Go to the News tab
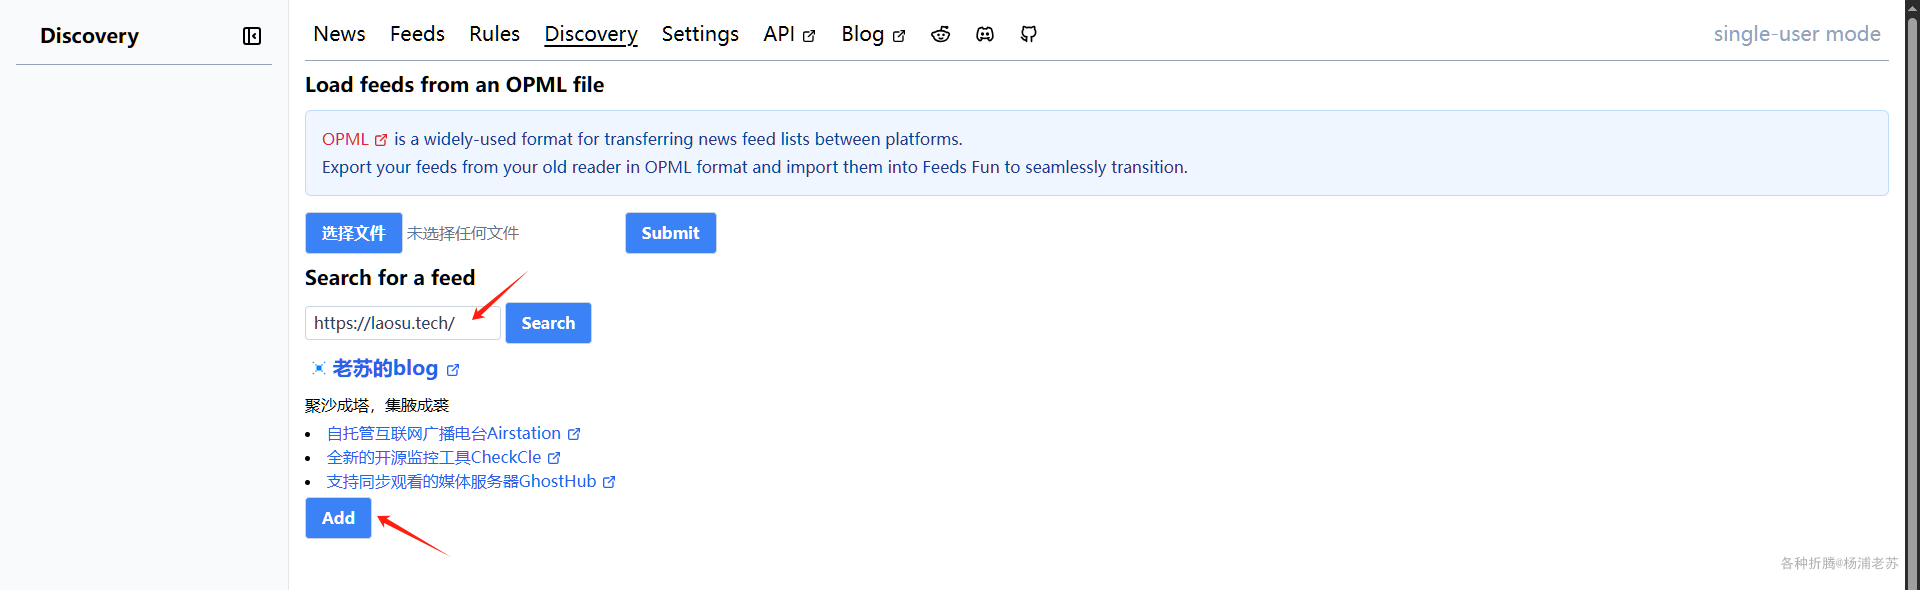This screenshot has width=1920, height=590. pyautogui.click(x=339, y=34)
